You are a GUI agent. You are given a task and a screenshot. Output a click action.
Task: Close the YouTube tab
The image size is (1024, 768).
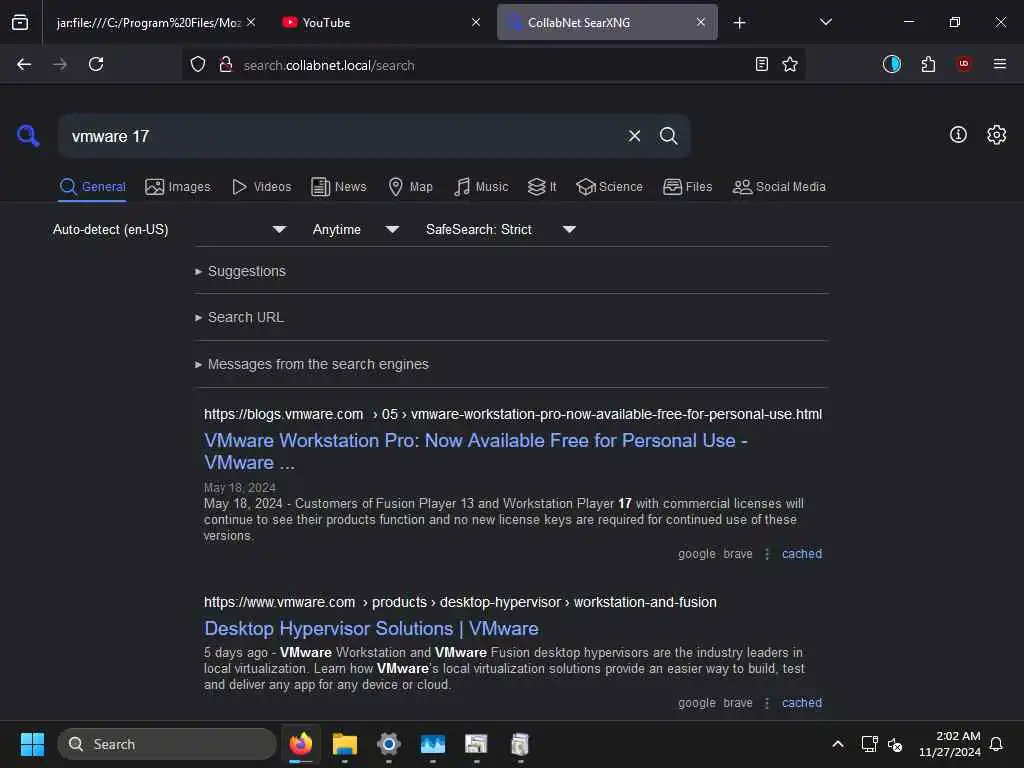click(x=476, y=22)
